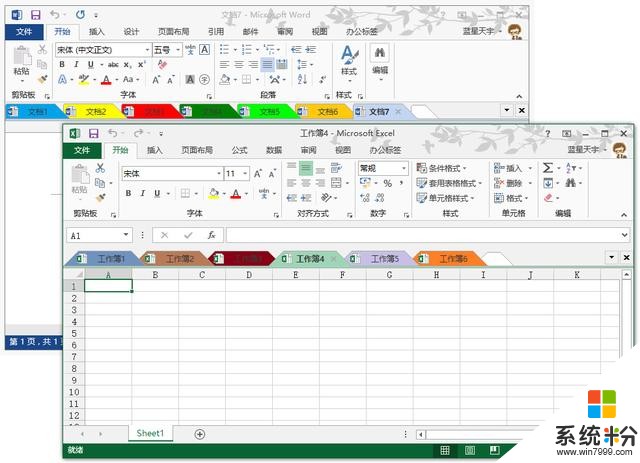
Task: Click the Excel Help question mark
Action: point(548,134)
